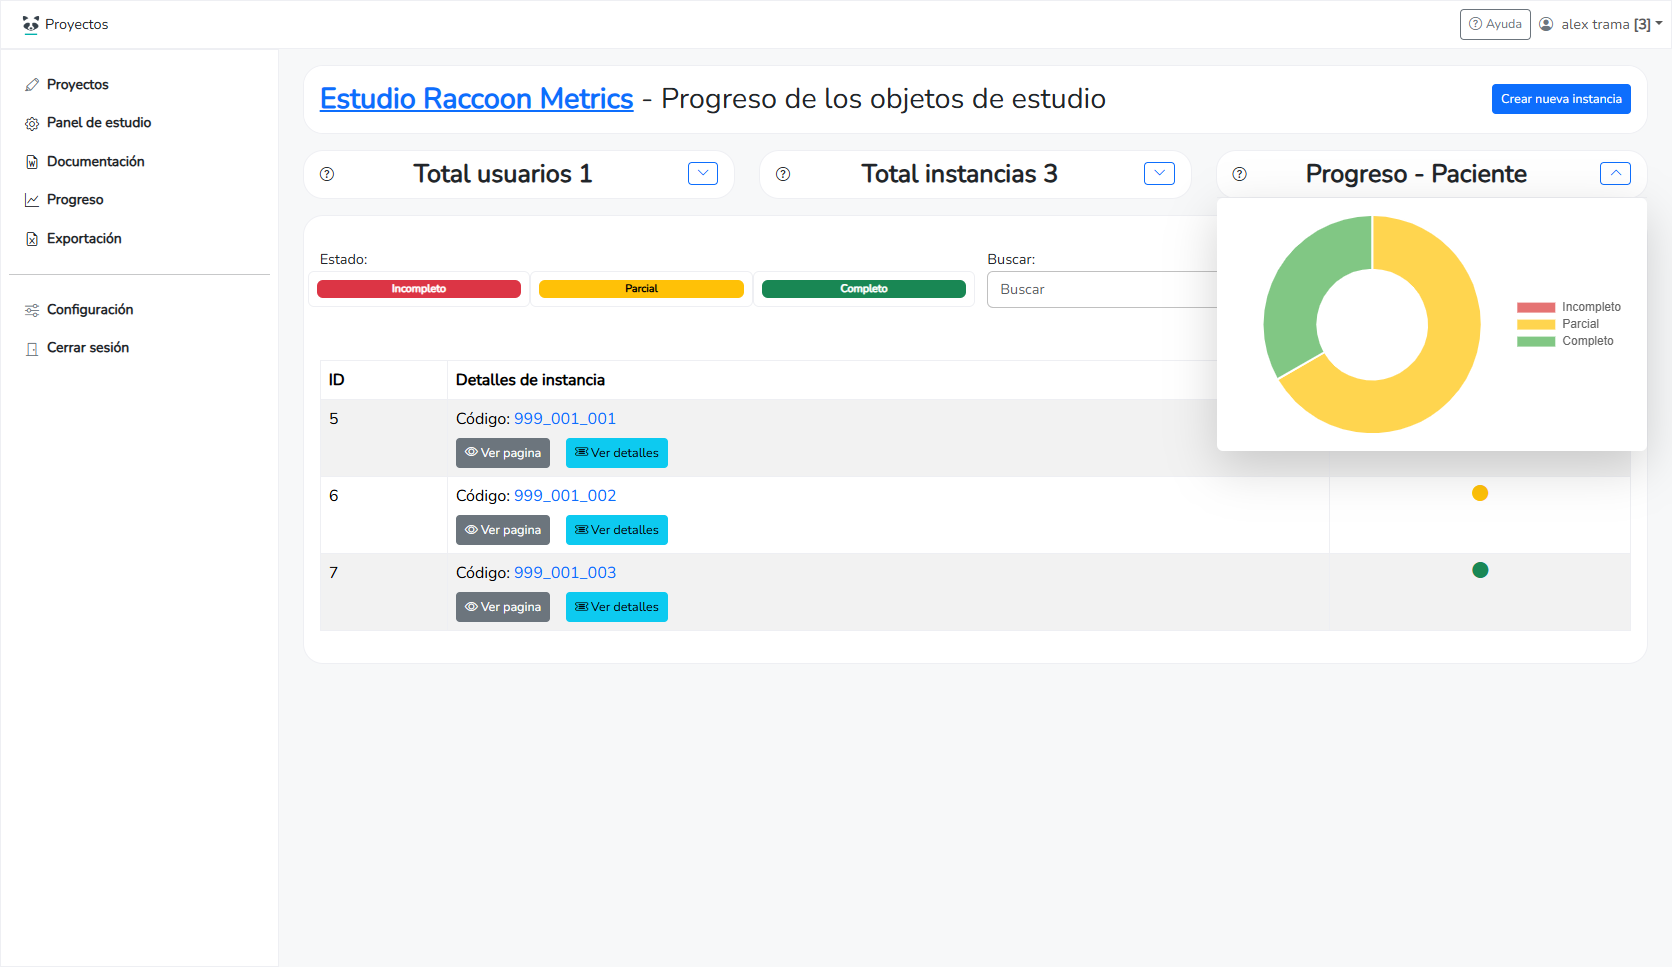Toggle Parcial legend entry in chart
The image size is (1672, 967).
(x=1558, y=324)
